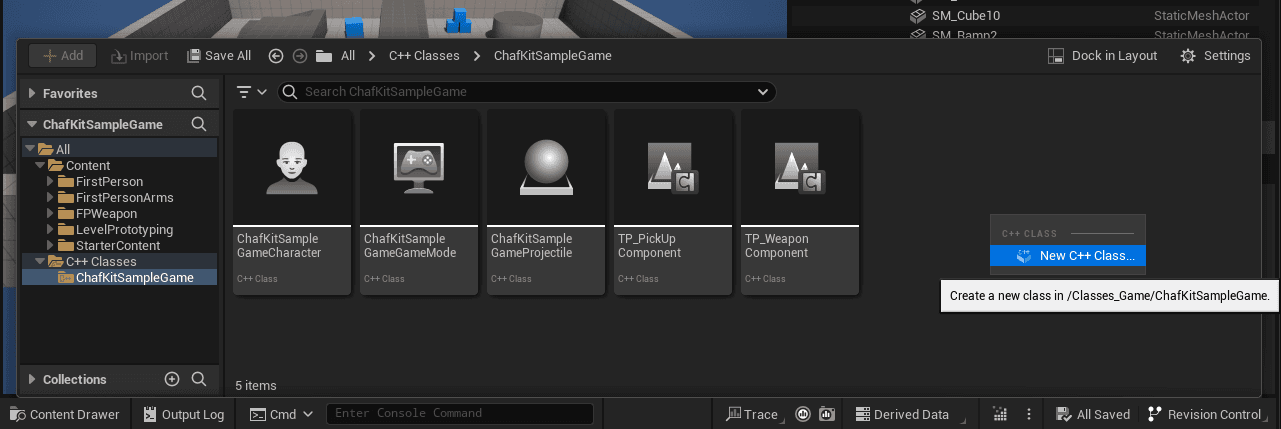Collapse the ChafKitSampleGame sources section
This screenshot has height=429, width=1281.
pyautogui.click(x=32, y=124)
